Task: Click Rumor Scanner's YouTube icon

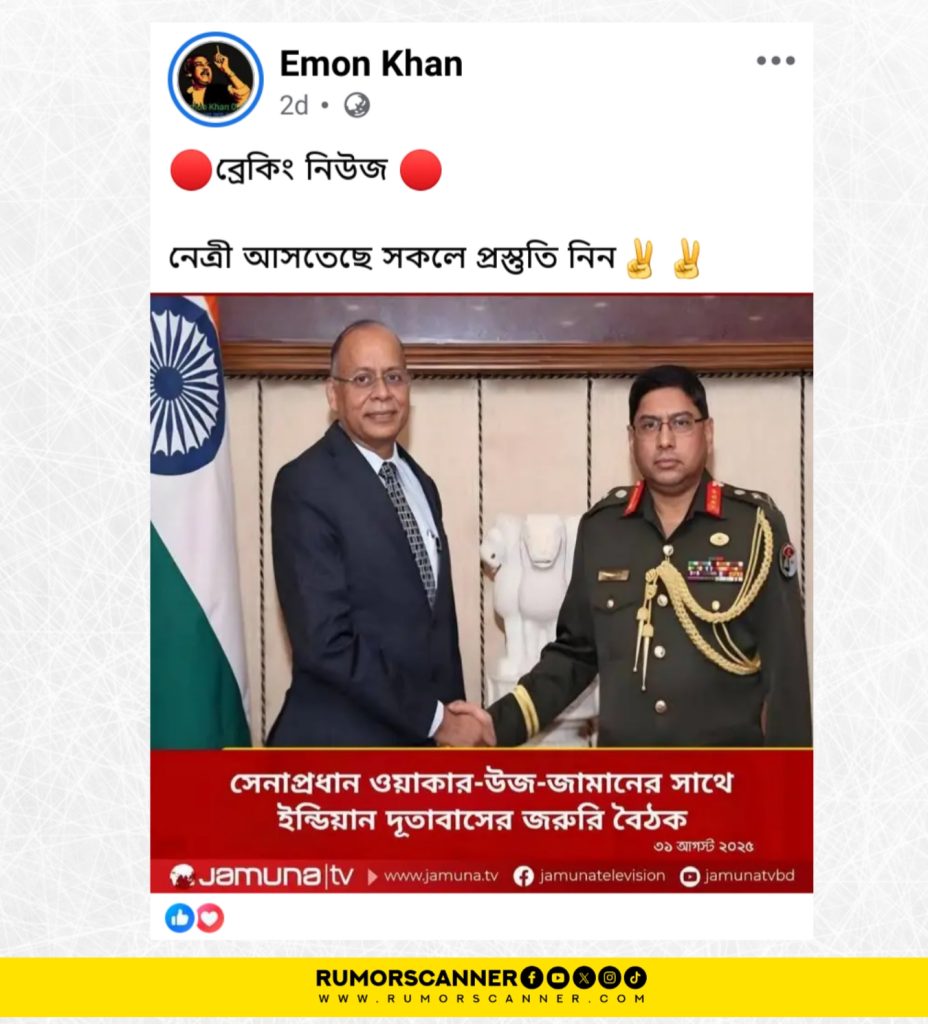Action: (558, 978)
